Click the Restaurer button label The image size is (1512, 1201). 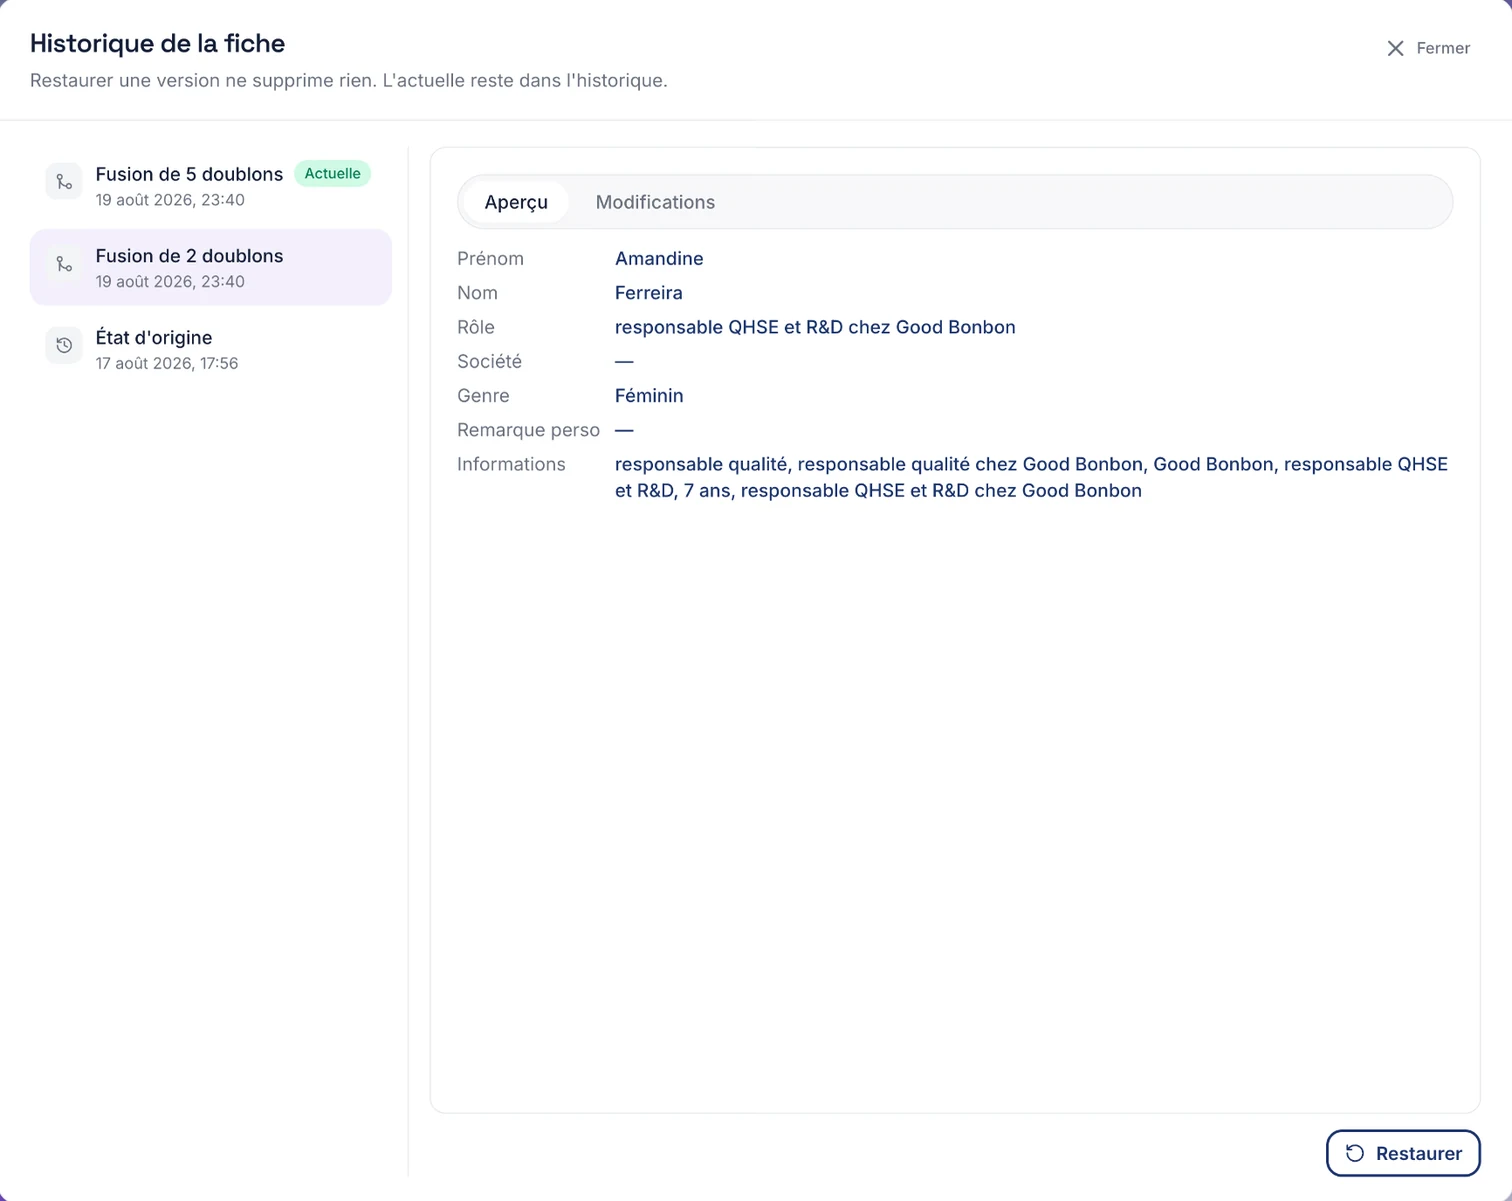(1419, 1153)
